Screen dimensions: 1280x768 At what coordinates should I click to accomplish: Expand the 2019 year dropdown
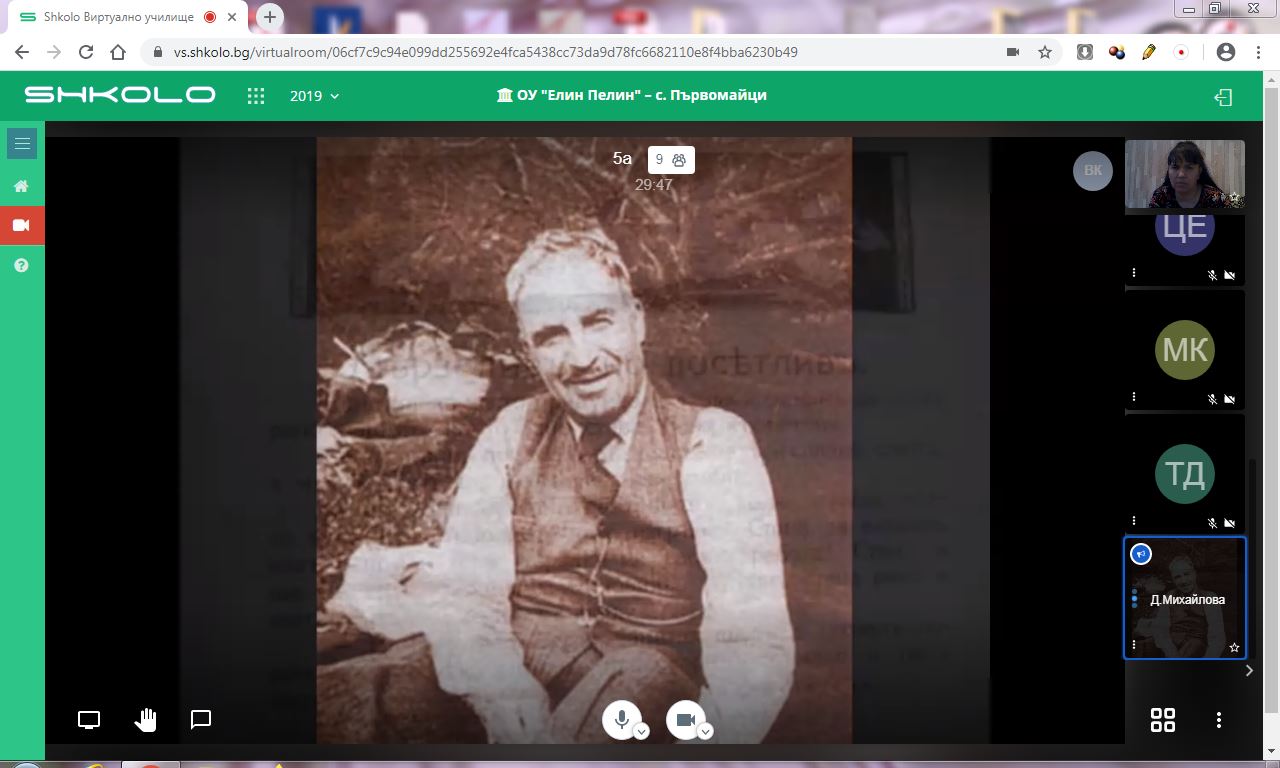pos(315,96)
